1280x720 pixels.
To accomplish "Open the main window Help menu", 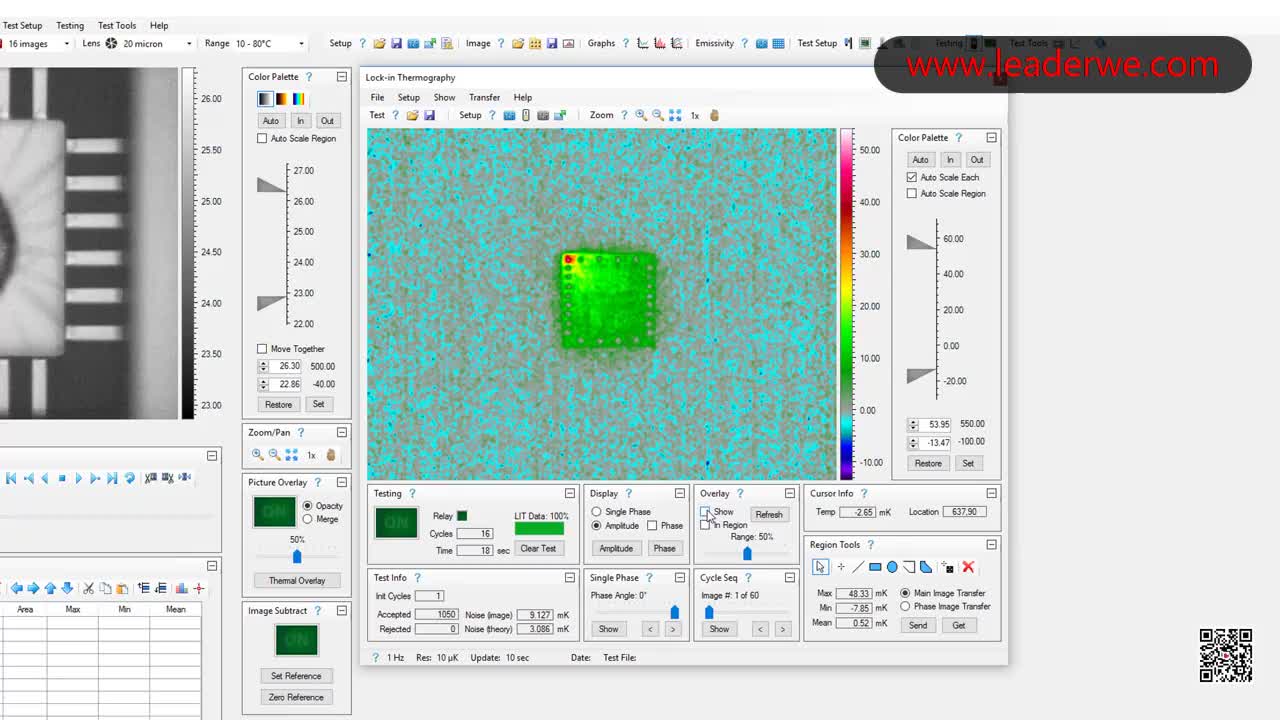I will tap(159, 25).
